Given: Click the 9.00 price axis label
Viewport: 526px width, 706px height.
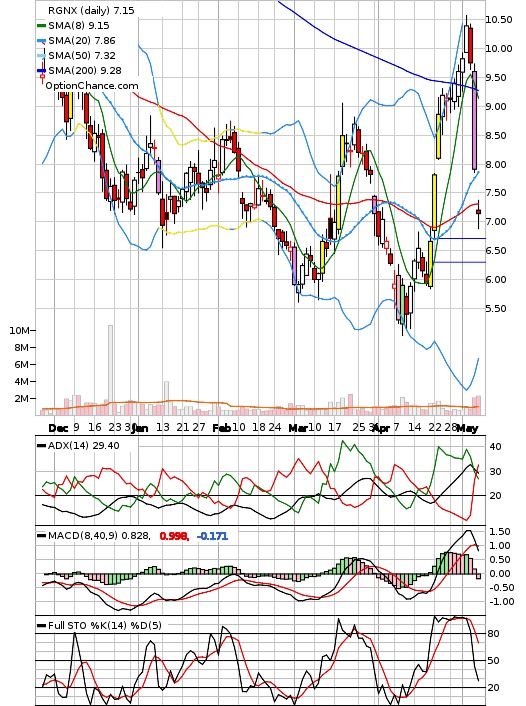Looking at the screenshot, I should (x=496, y=106).
